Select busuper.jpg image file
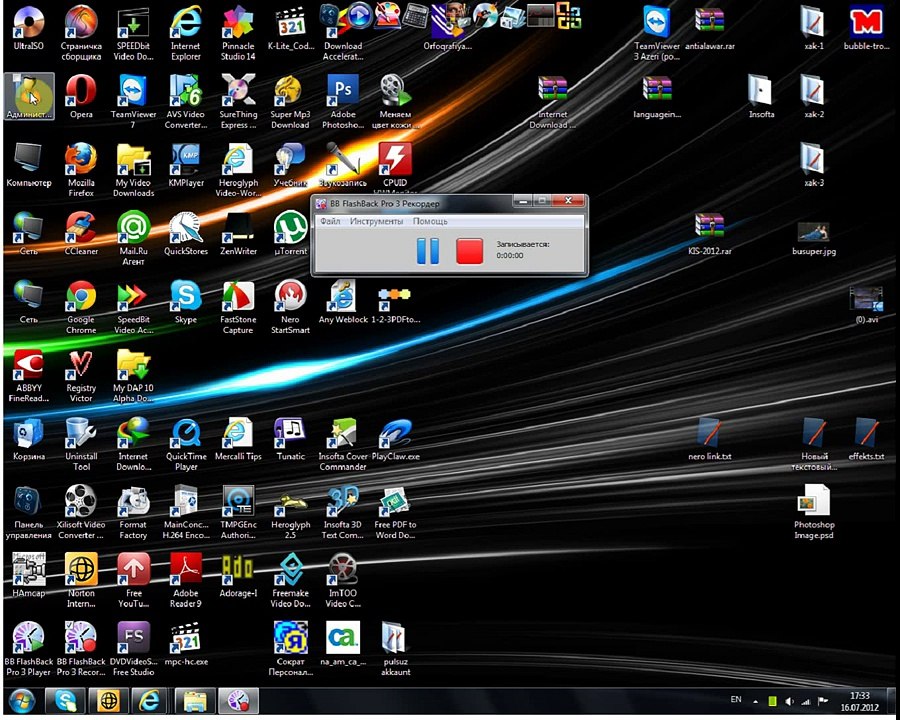The width and height of the screenshot is (900, 720). (813, 238)
